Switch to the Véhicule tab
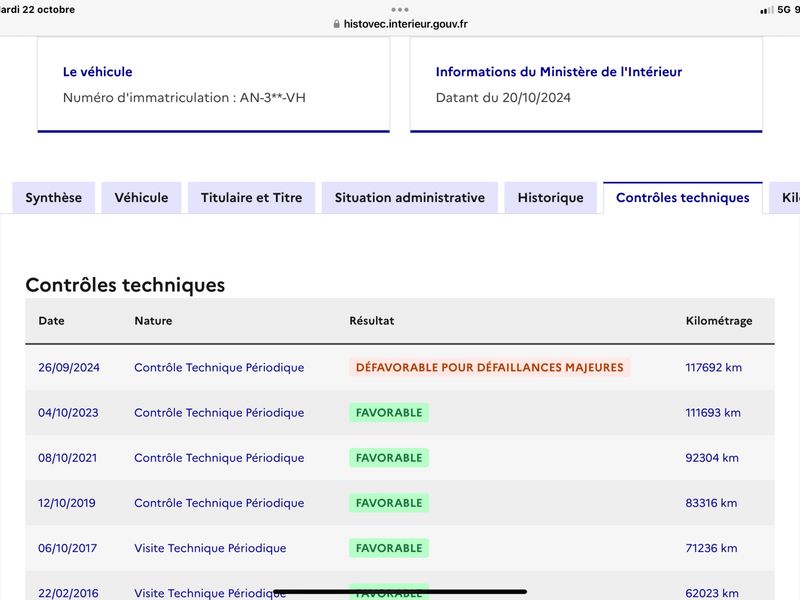 (141, 197)
